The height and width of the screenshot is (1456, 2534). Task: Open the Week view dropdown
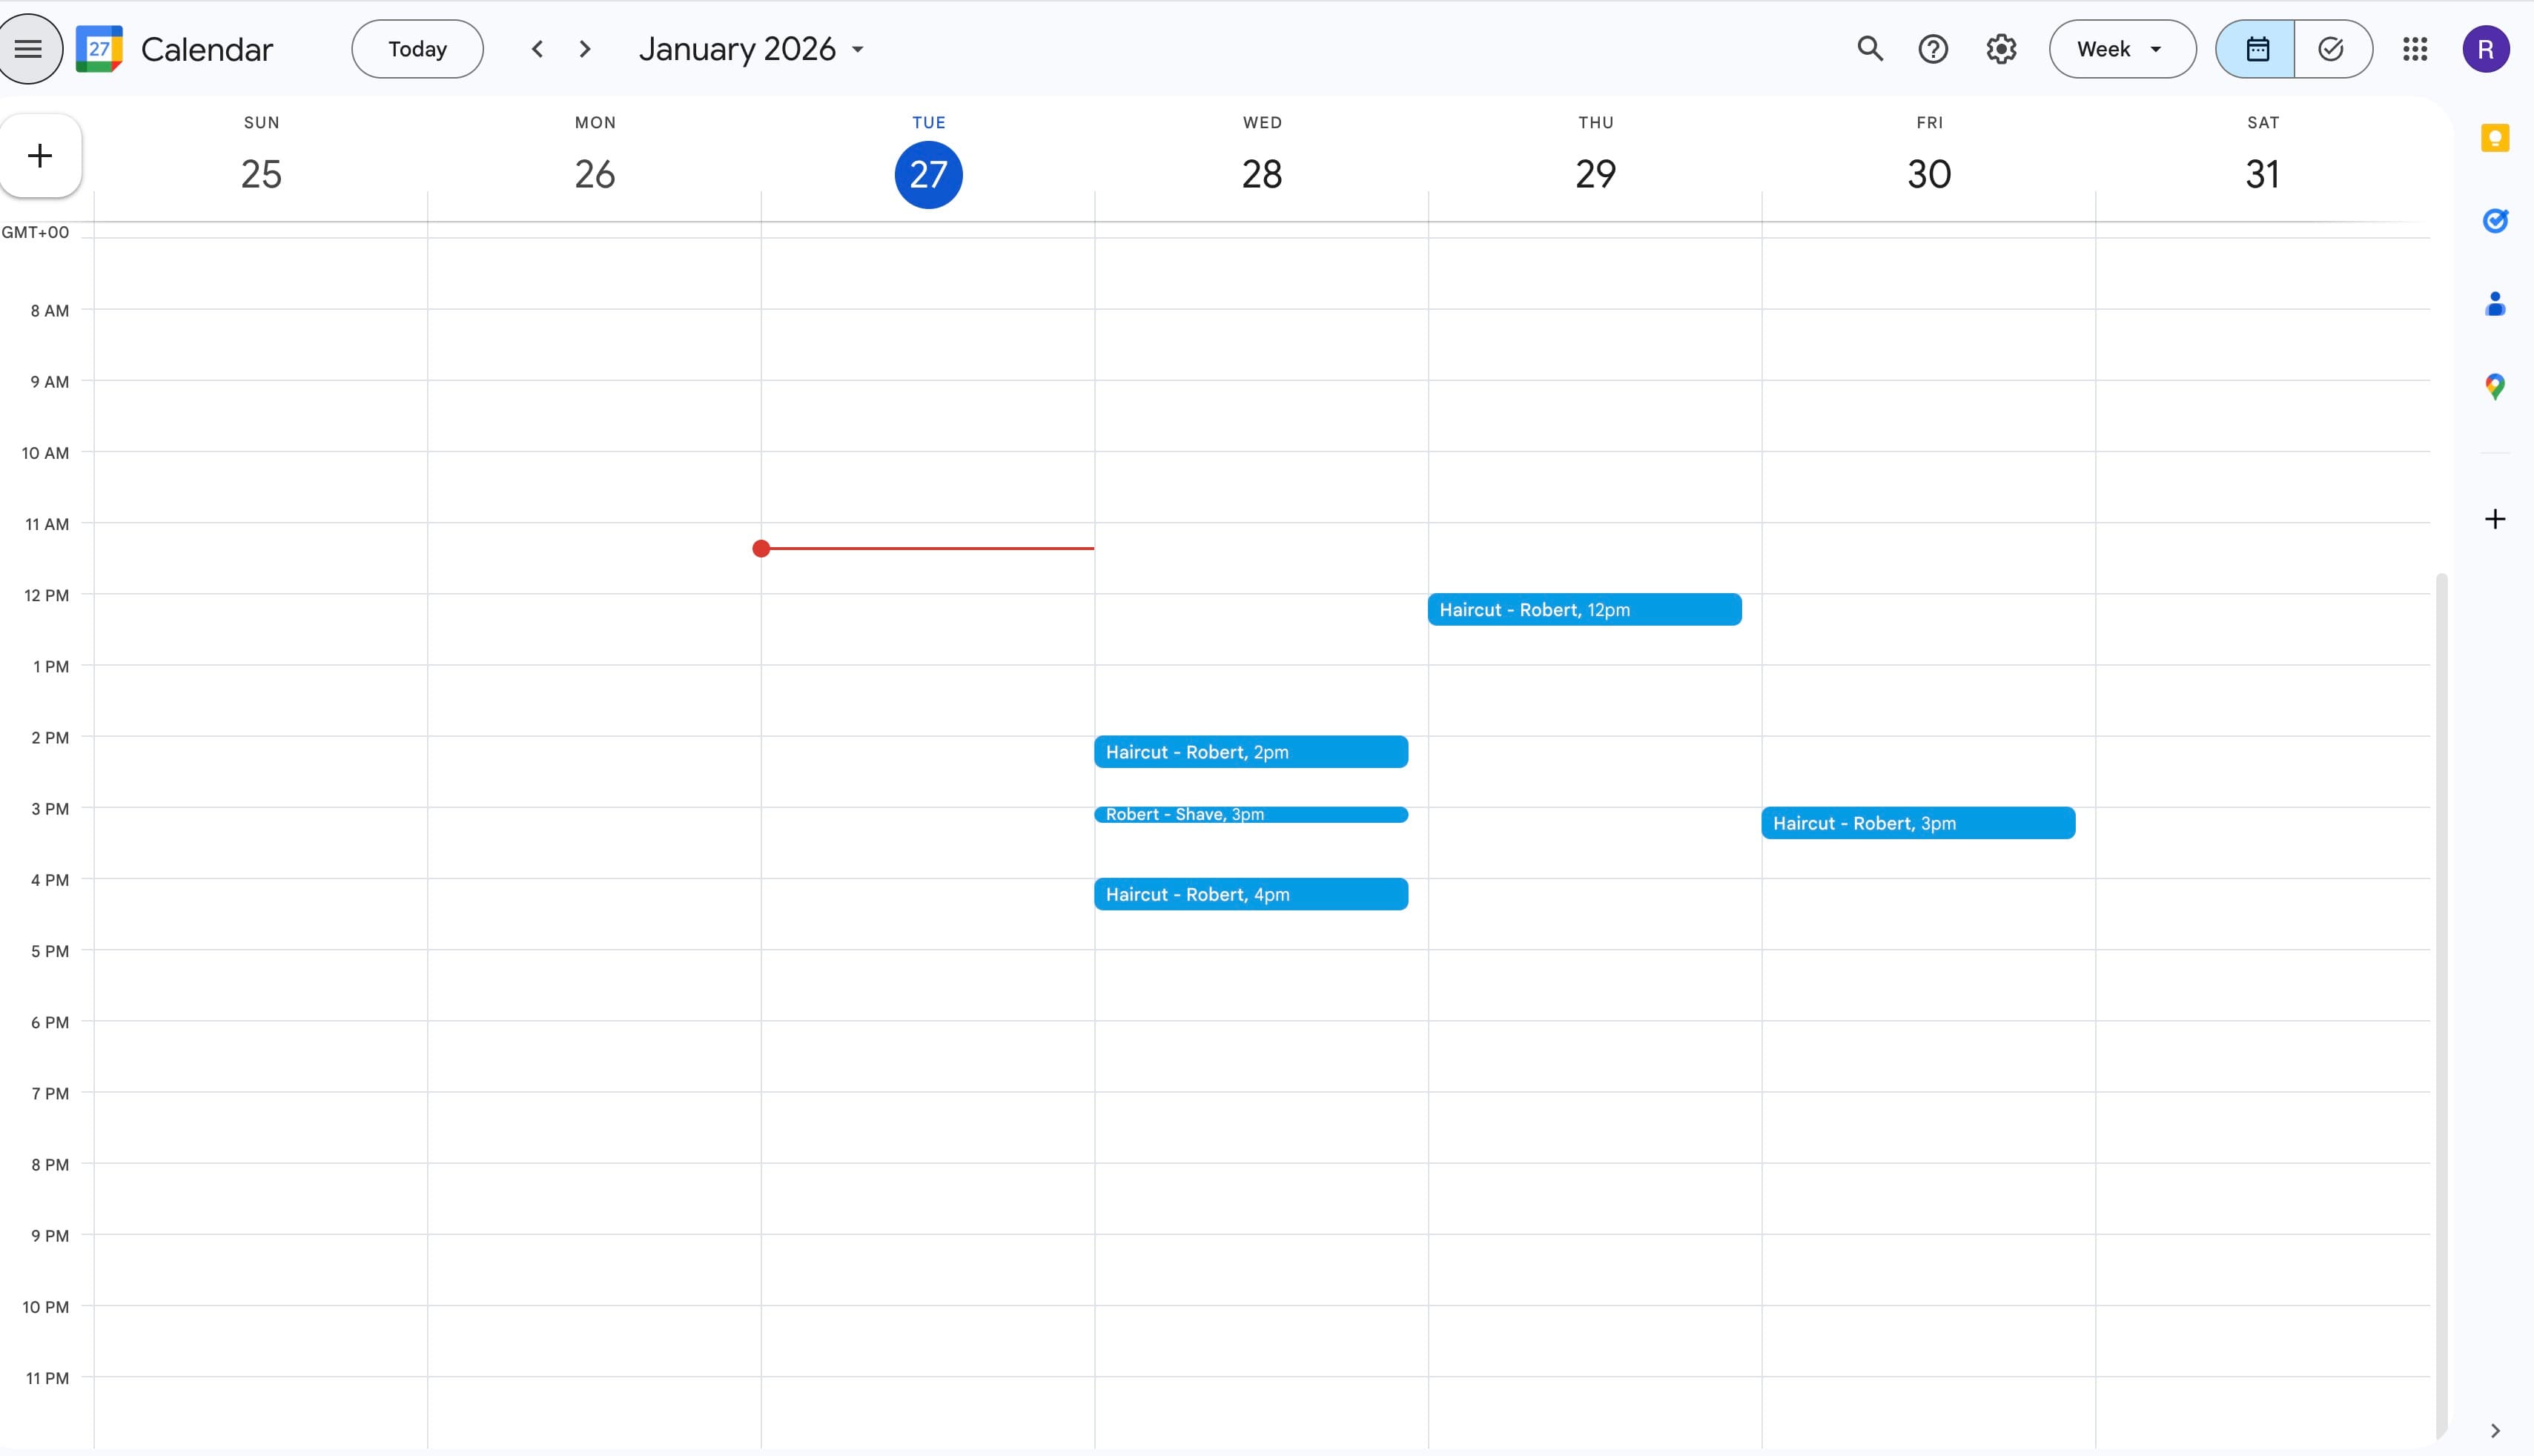2121,48
